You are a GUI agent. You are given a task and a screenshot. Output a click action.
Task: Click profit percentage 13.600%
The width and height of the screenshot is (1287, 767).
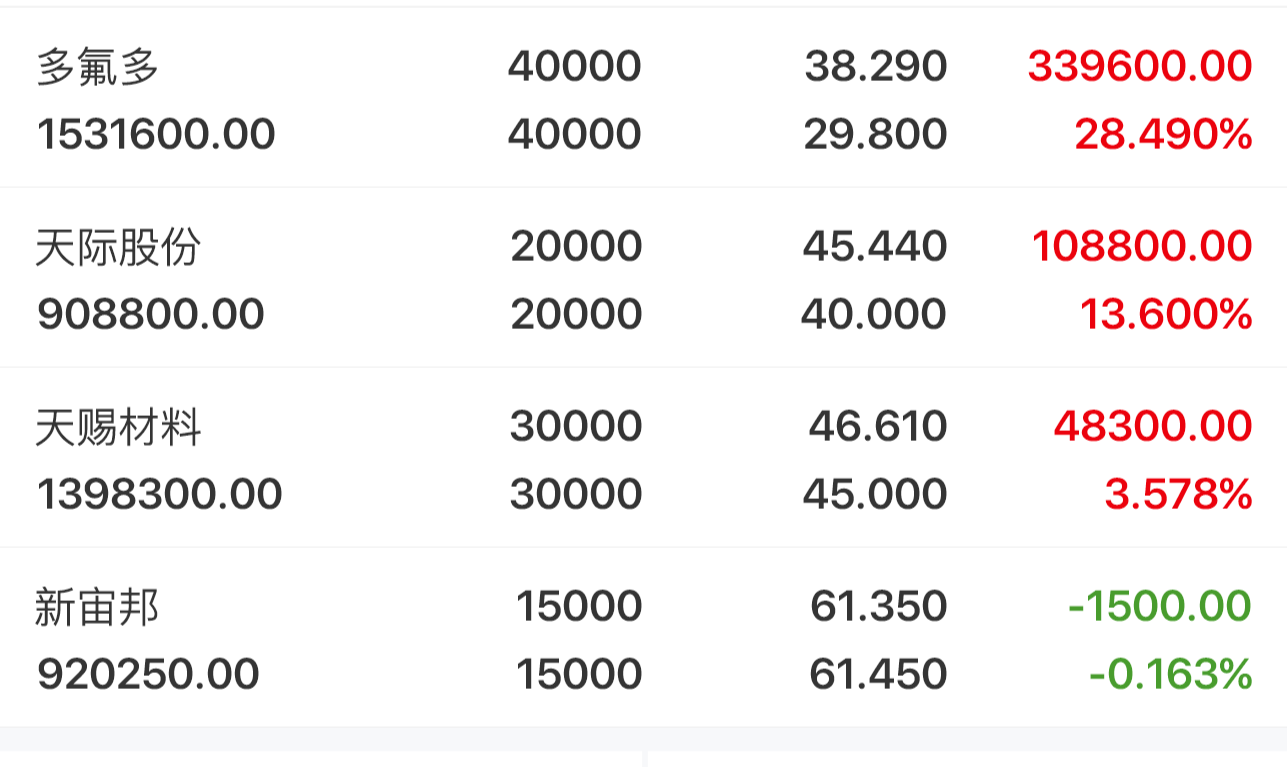click(1165, 314)
